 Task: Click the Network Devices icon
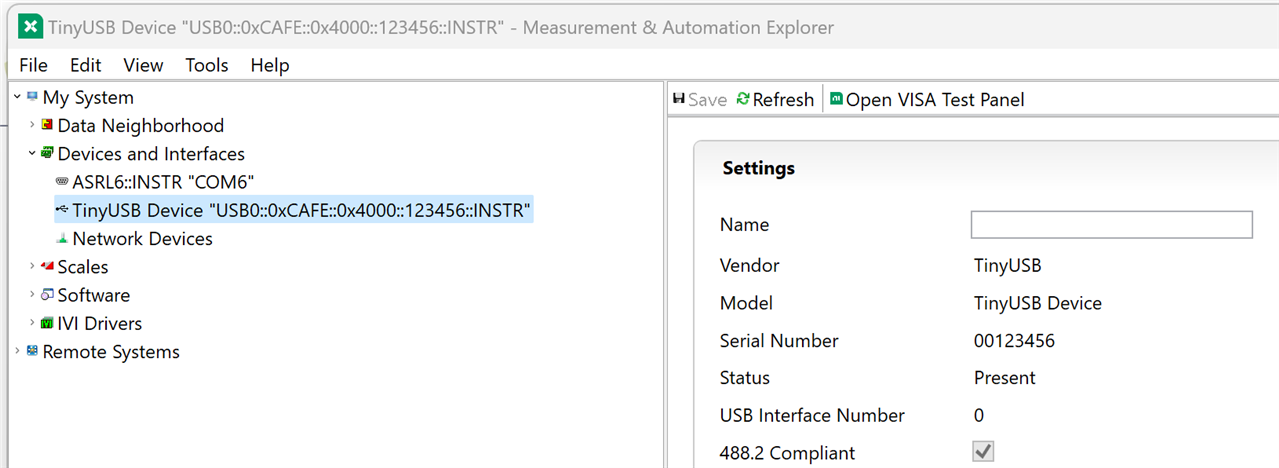62,239
